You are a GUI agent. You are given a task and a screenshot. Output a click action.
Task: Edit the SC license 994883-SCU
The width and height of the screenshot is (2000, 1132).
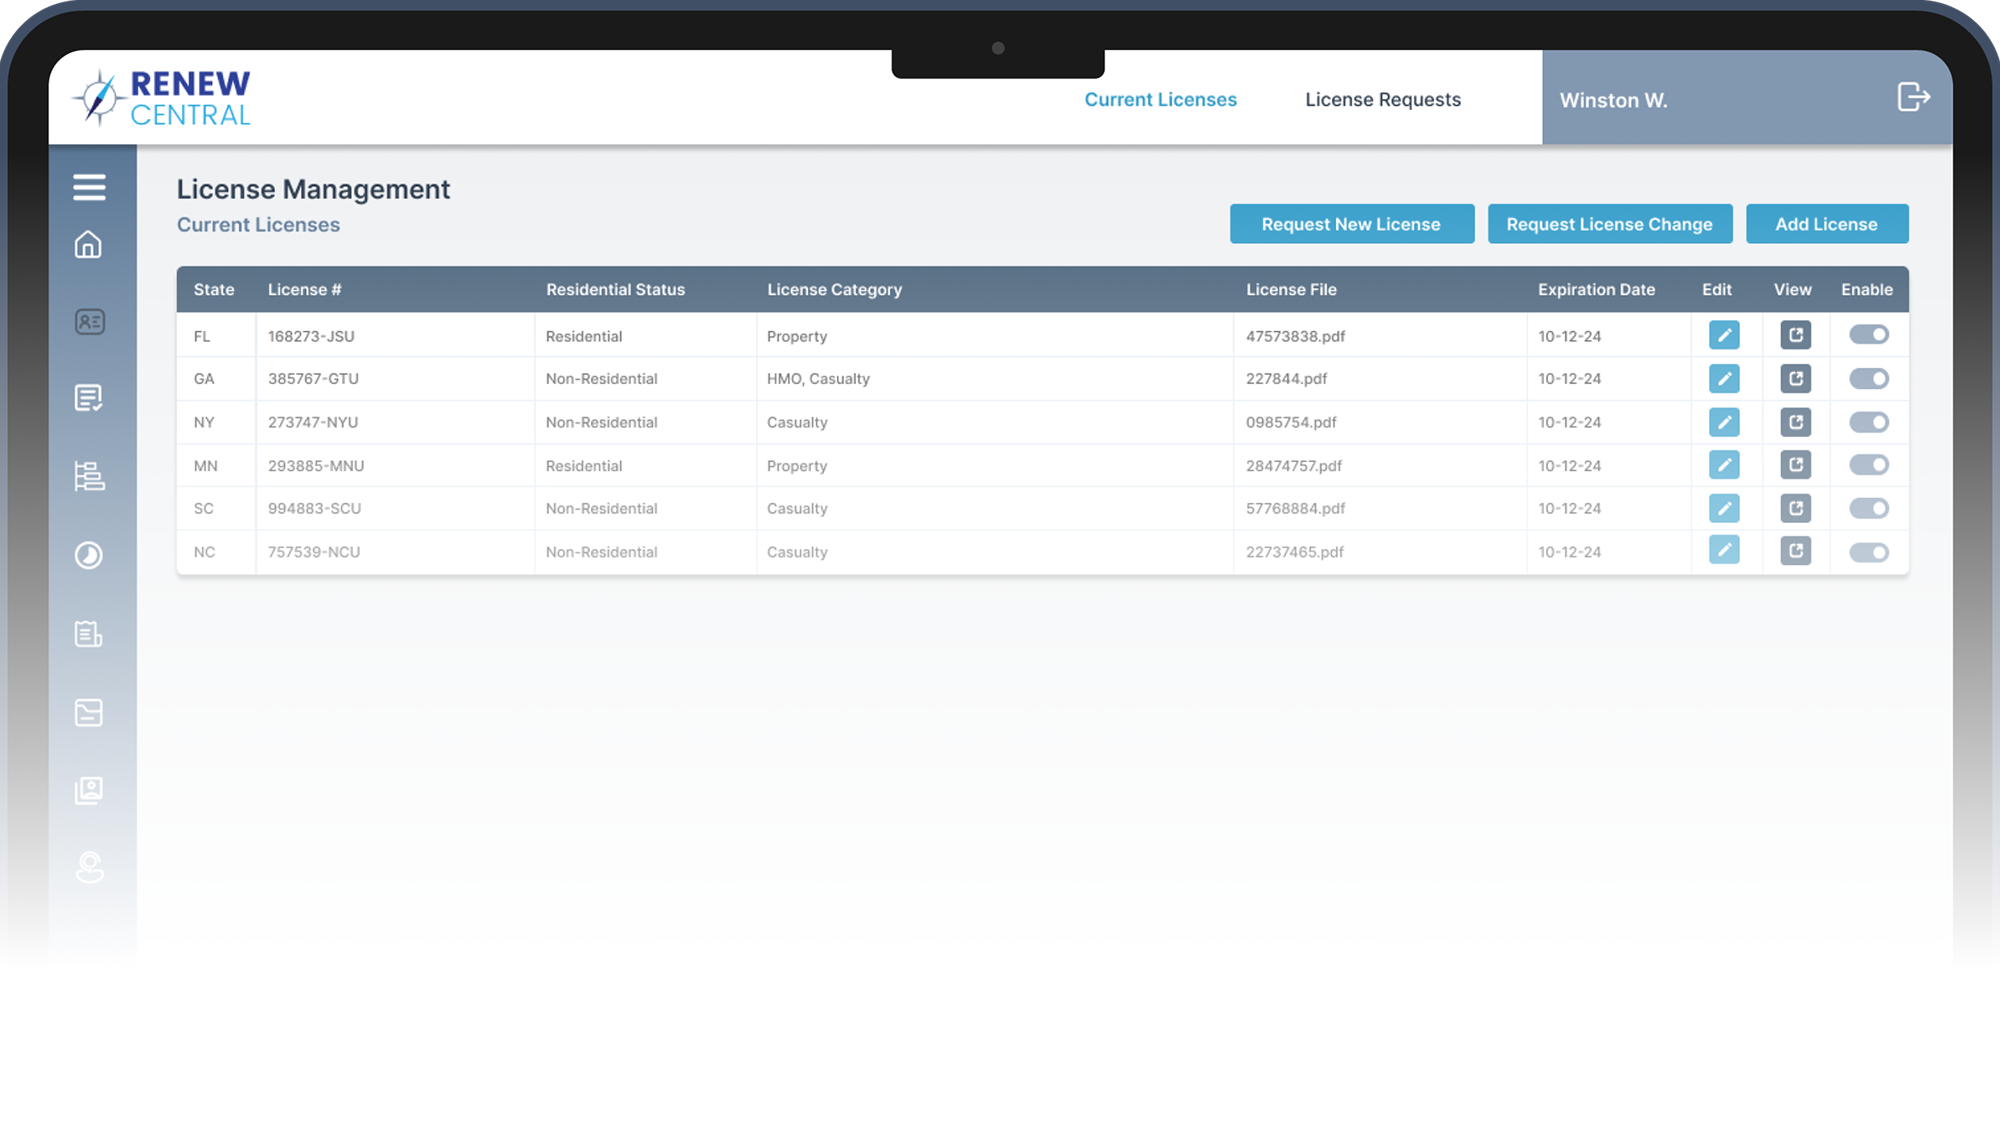(x=1724, y=508)
